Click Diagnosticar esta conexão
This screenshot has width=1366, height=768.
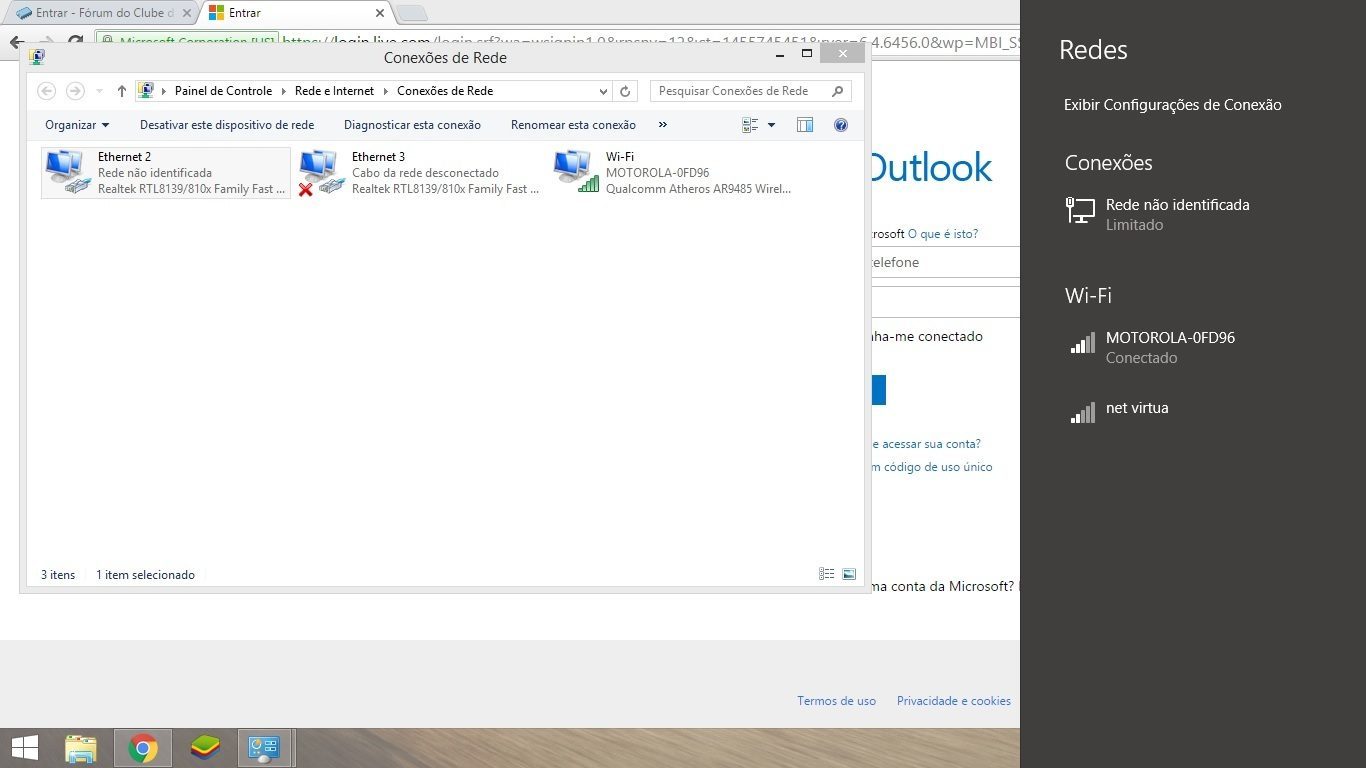[412, 125]
